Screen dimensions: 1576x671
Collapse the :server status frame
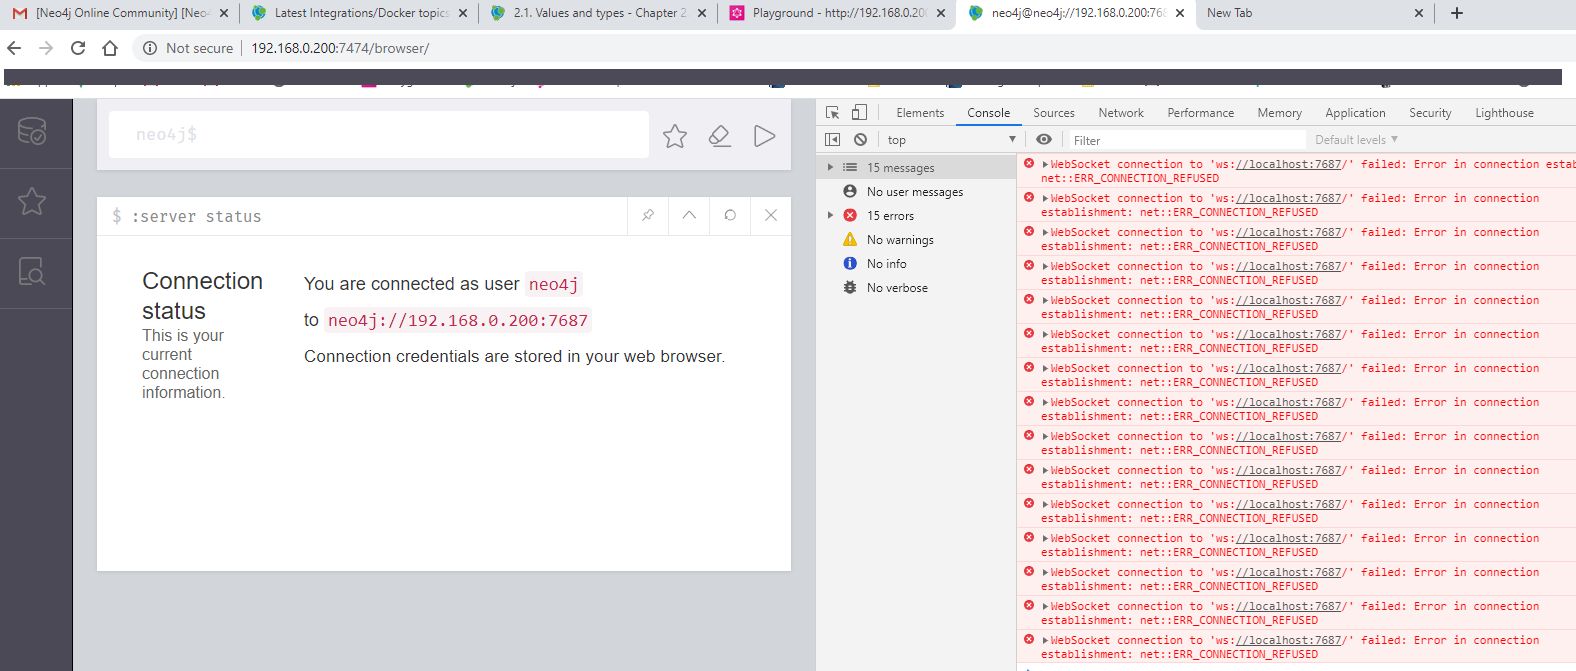(x=689, y=215)
